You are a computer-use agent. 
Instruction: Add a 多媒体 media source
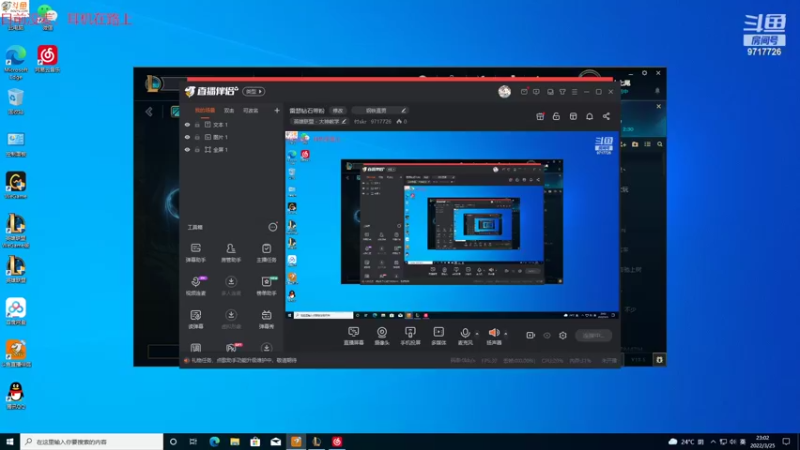point(439,336)
